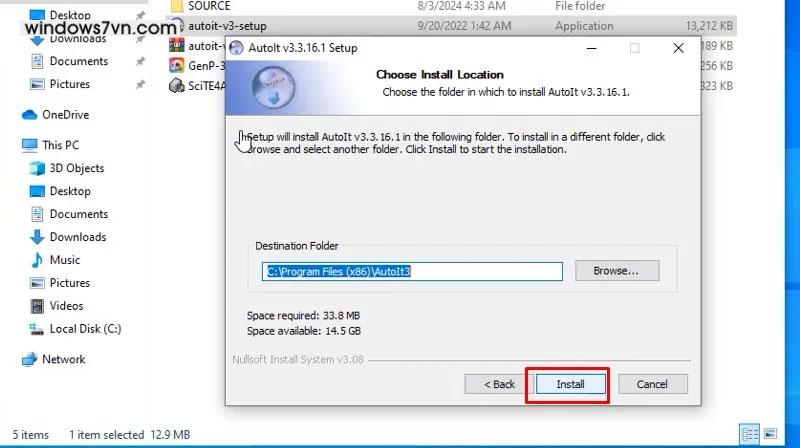Go back with the Back button
This screenshot has height=448, width=800.
click(498, 384)
